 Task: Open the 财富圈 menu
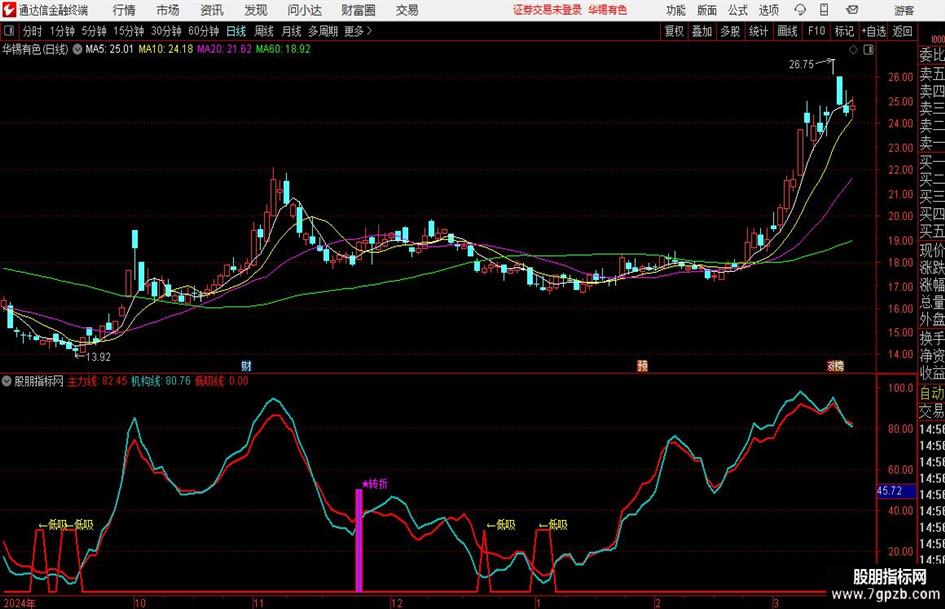tap(358, 10)
